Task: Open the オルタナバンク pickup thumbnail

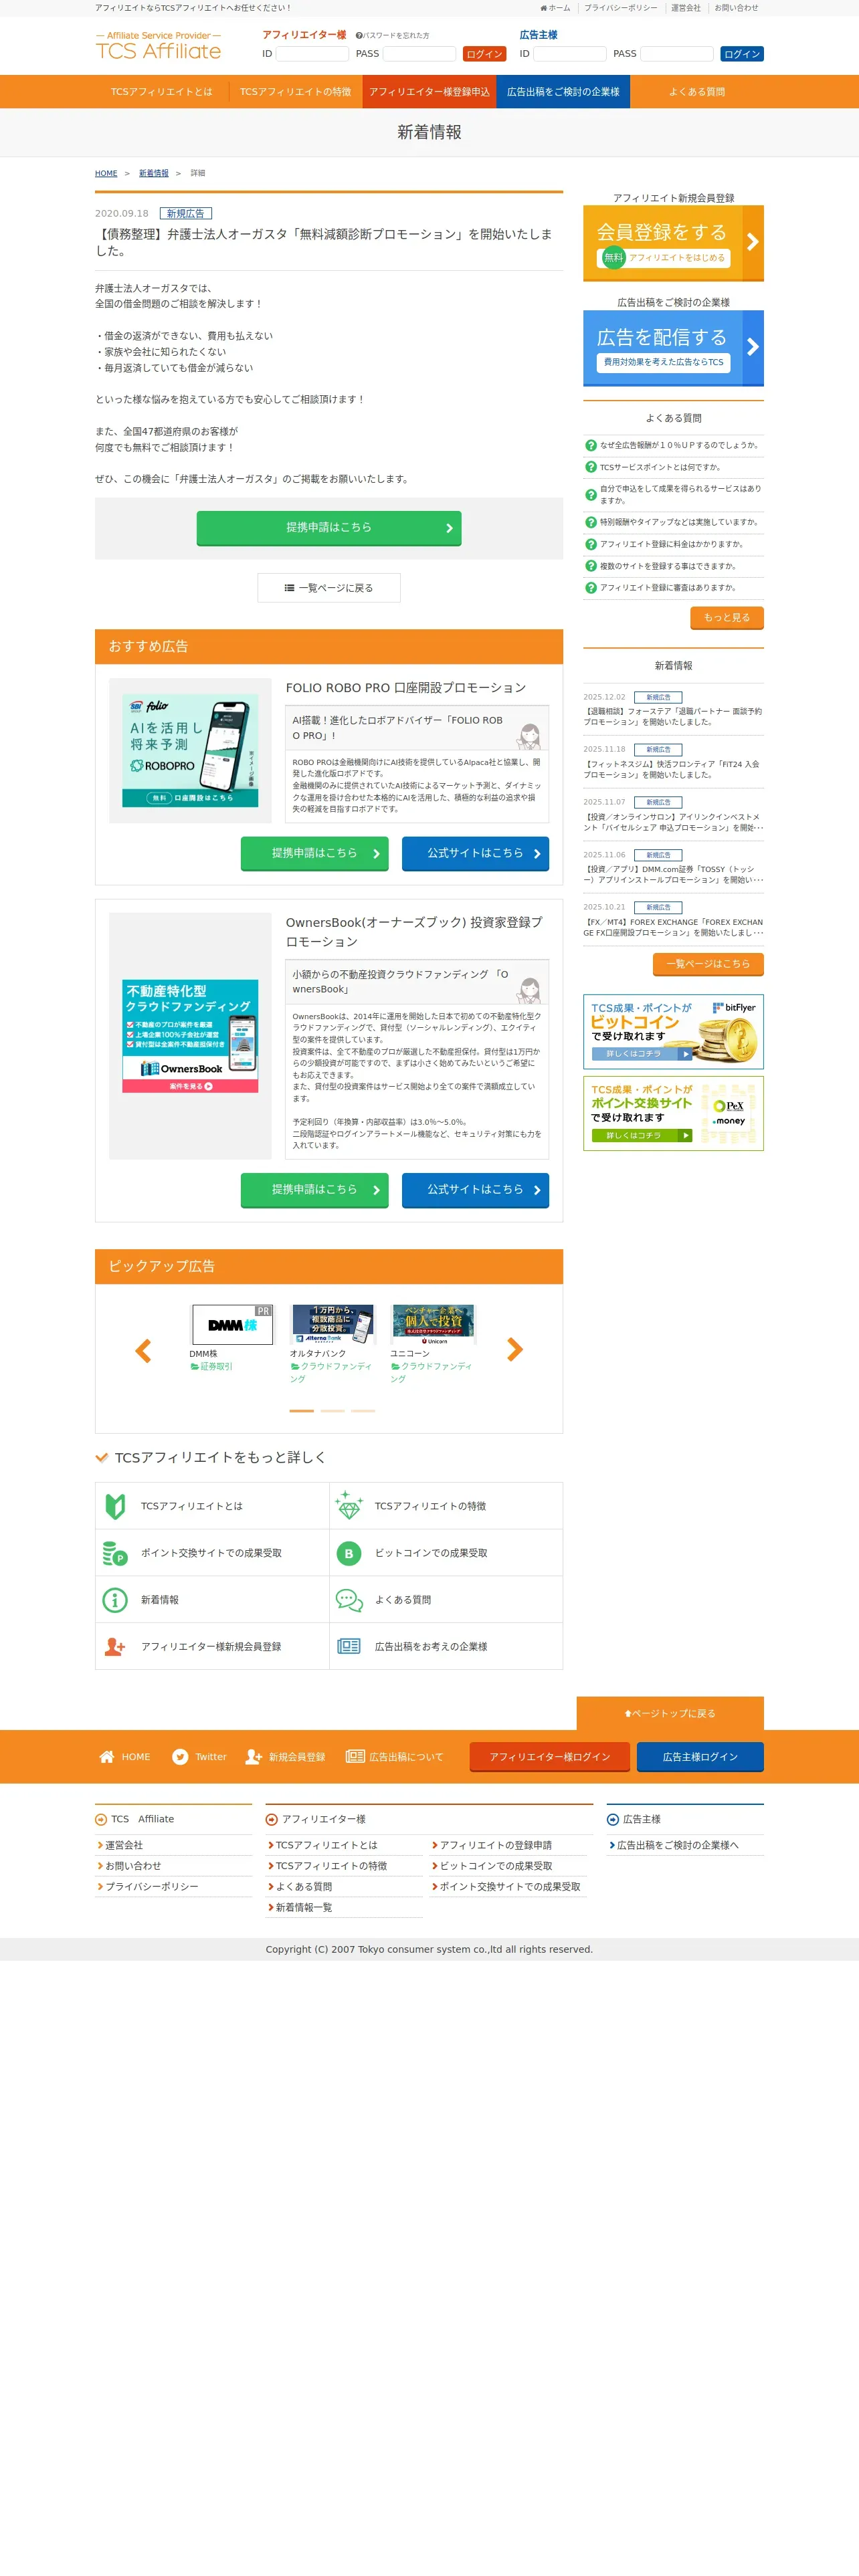Action: [332, 1324]
